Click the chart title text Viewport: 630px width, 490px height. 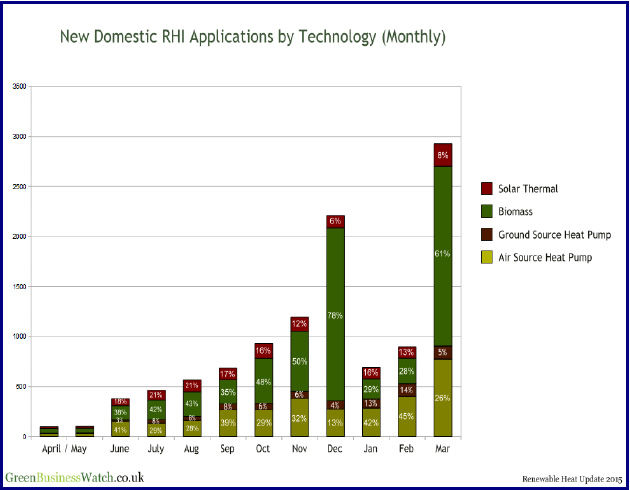coord(252,37)
